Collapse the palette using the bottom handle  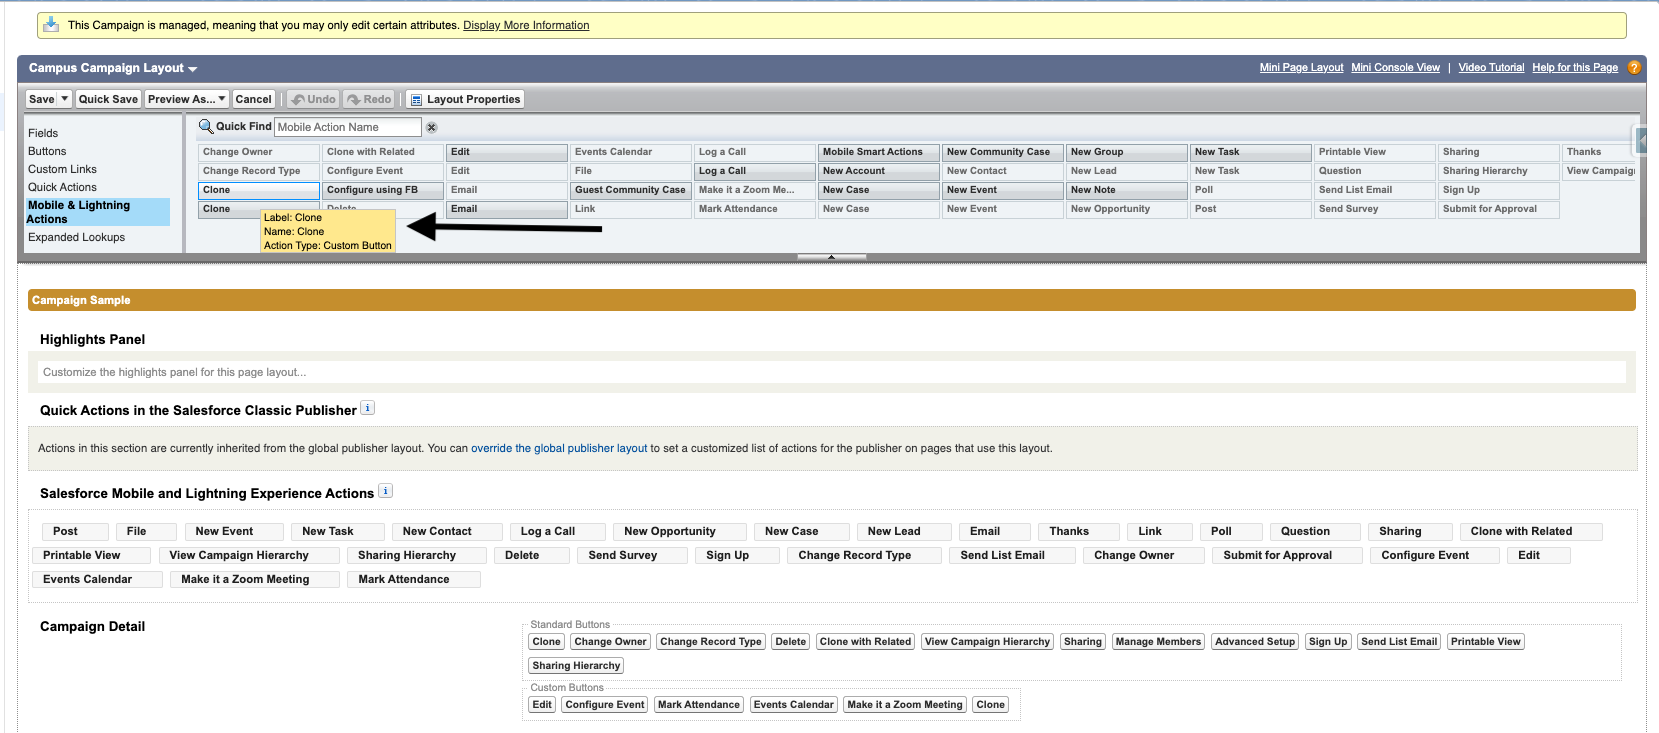click(831, 257)
